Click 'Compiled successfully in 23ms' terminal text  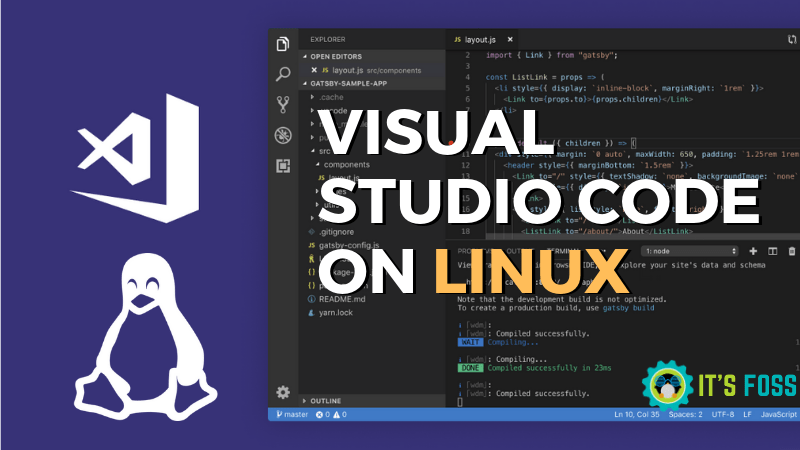pyautogui.click(x=549, y=368)
